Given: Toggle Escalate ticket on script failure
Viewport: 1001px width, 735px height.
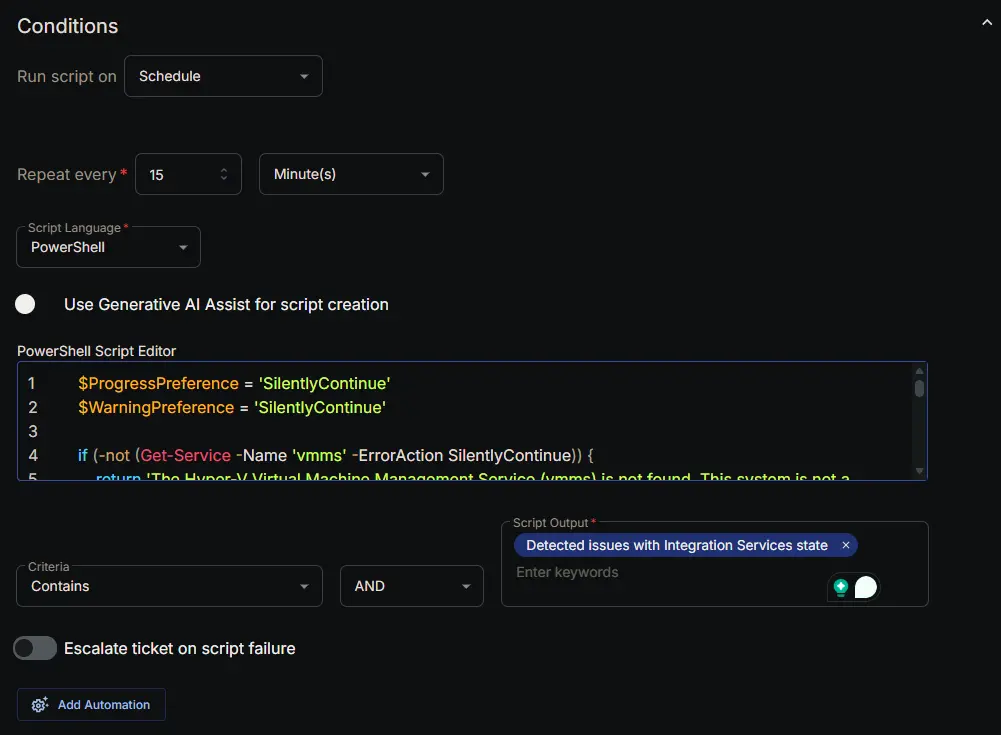Looking at the screenshot, I should click(x=35, y=649).
